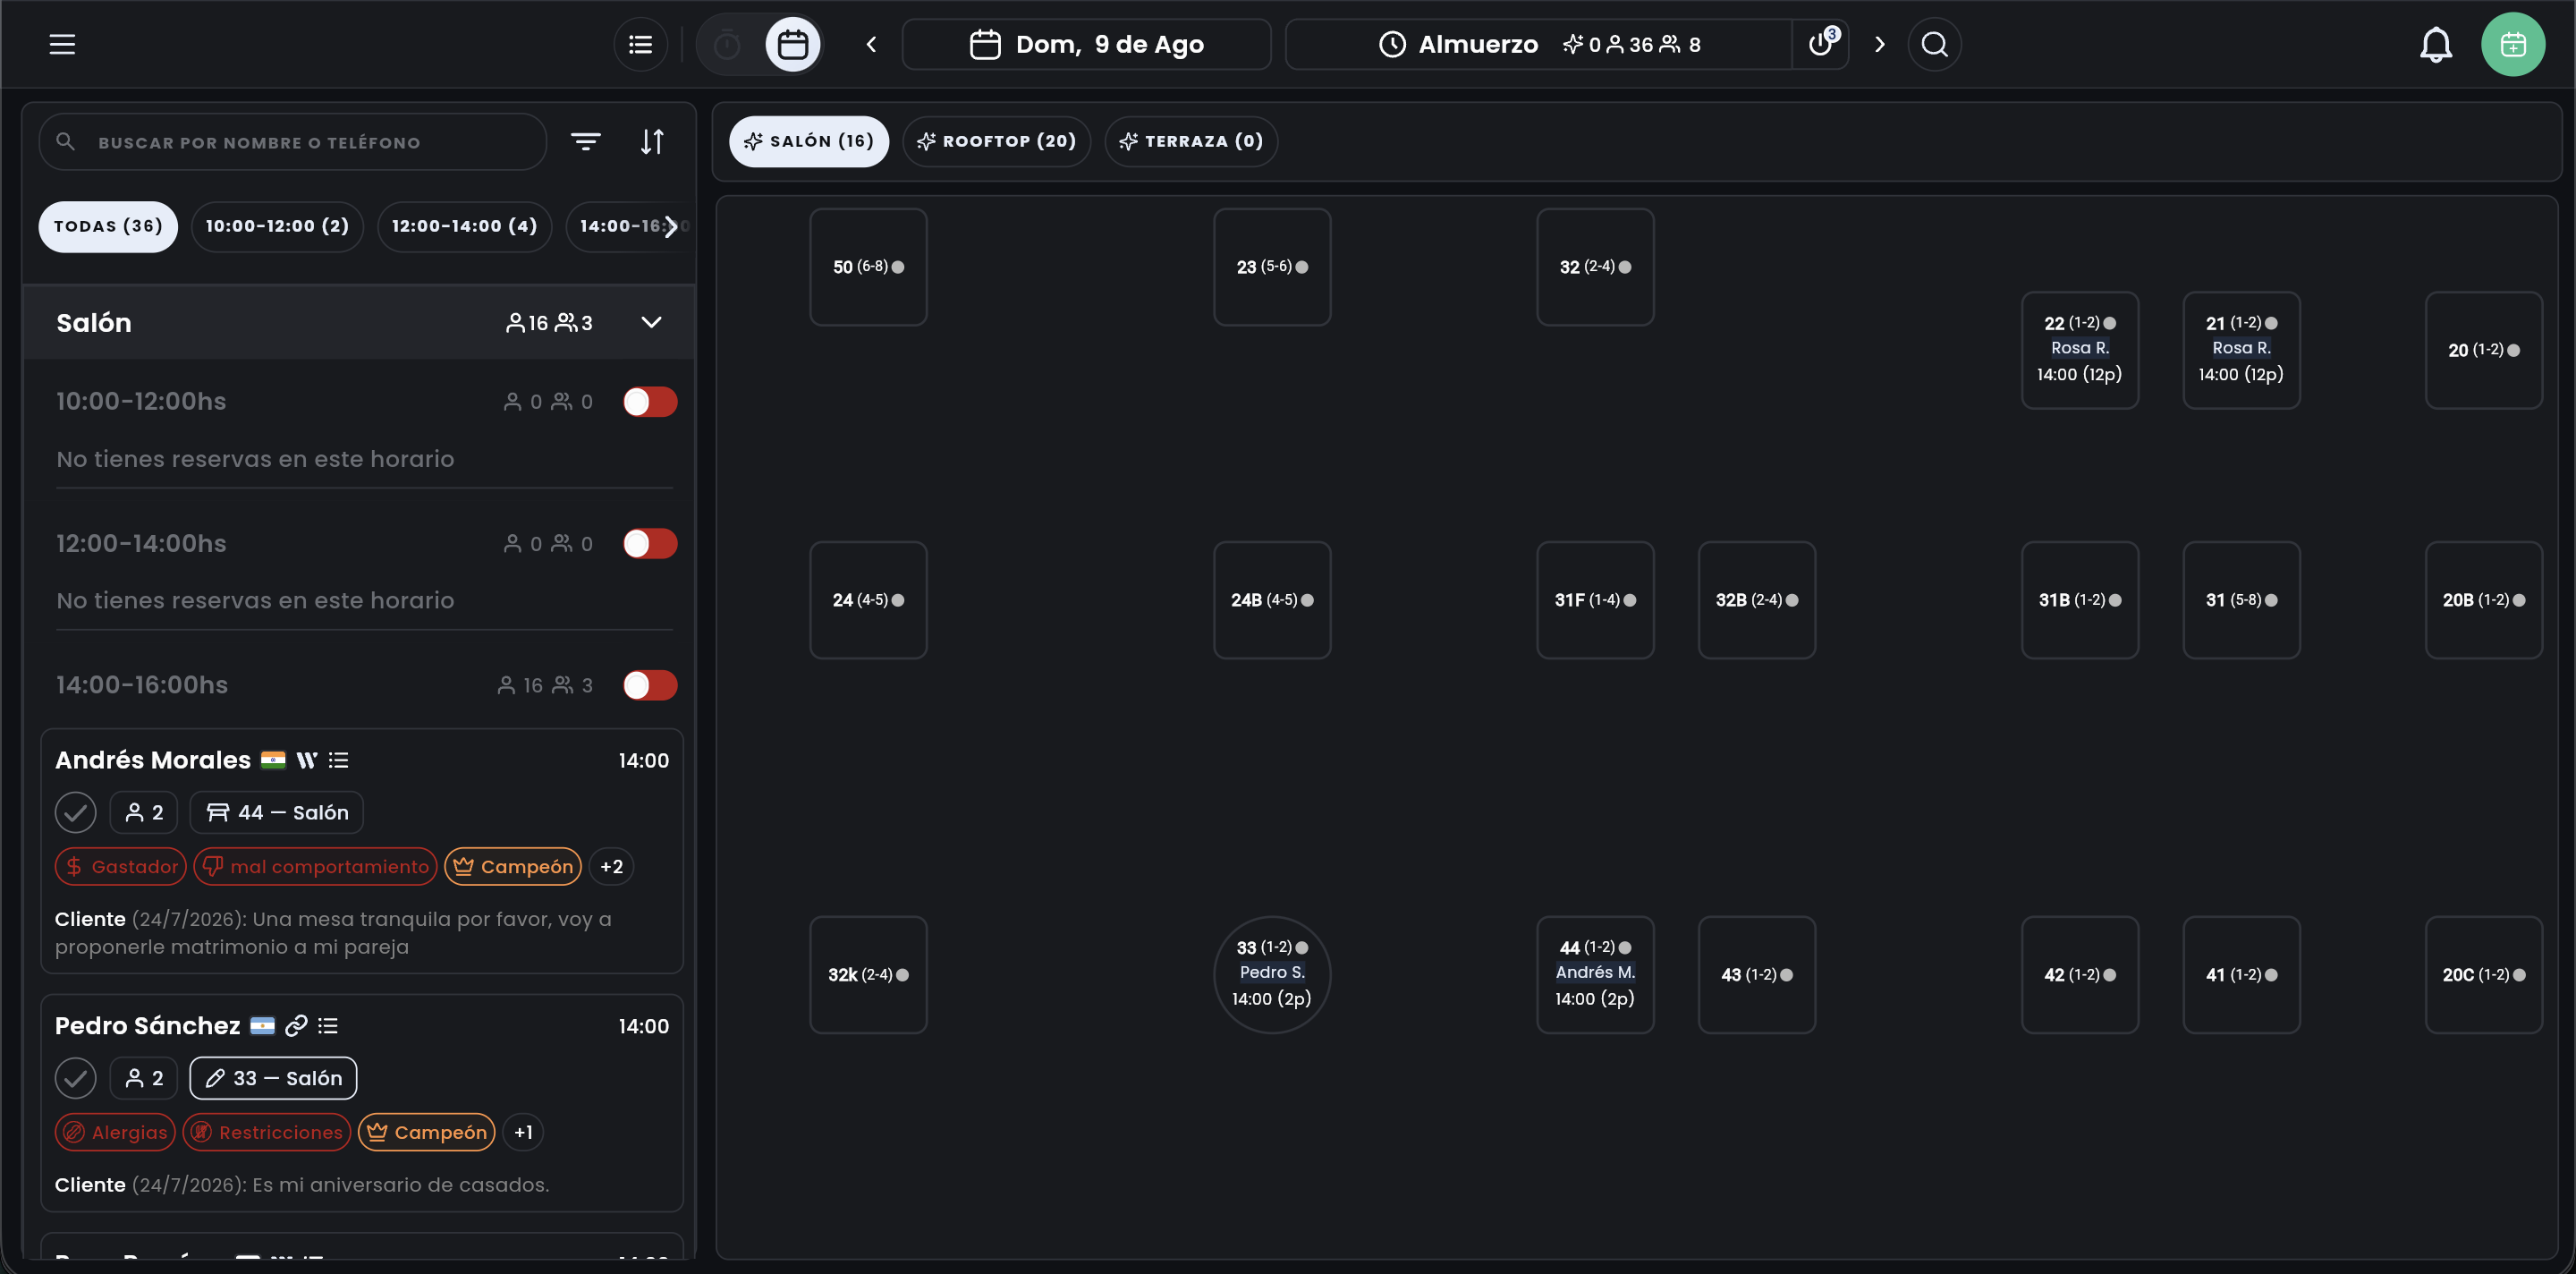Open notes list icon for Pedro Sánchez

coord(328,1026)
